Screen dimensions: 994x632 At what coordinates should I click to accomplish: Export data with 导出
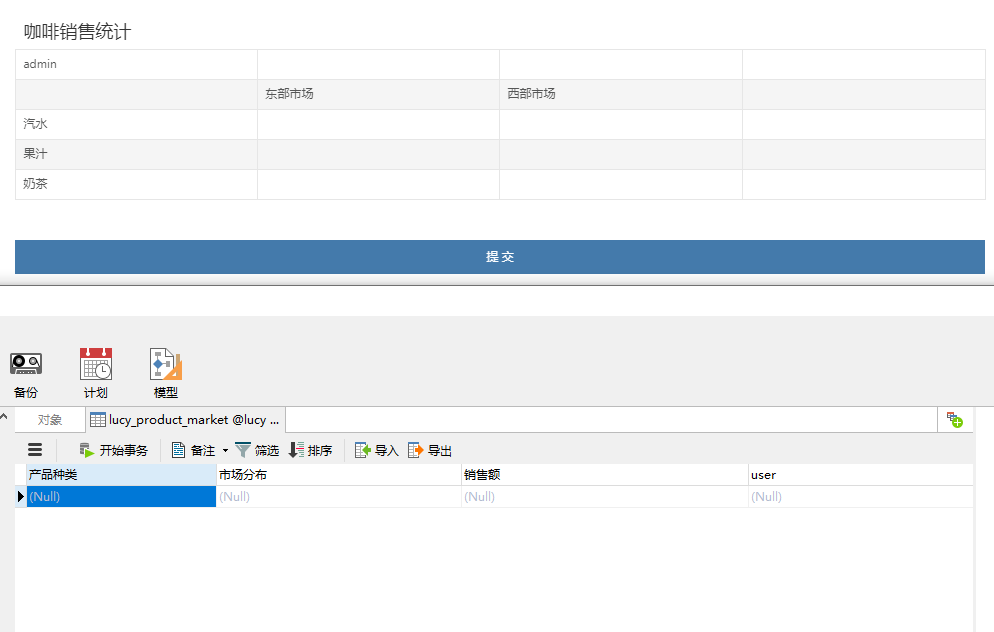[430, 451]
